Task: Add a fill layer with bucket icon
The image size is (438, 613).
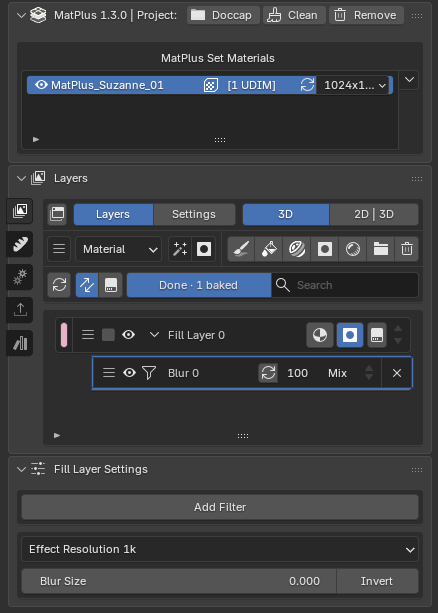Action: [x=269, y=249]
